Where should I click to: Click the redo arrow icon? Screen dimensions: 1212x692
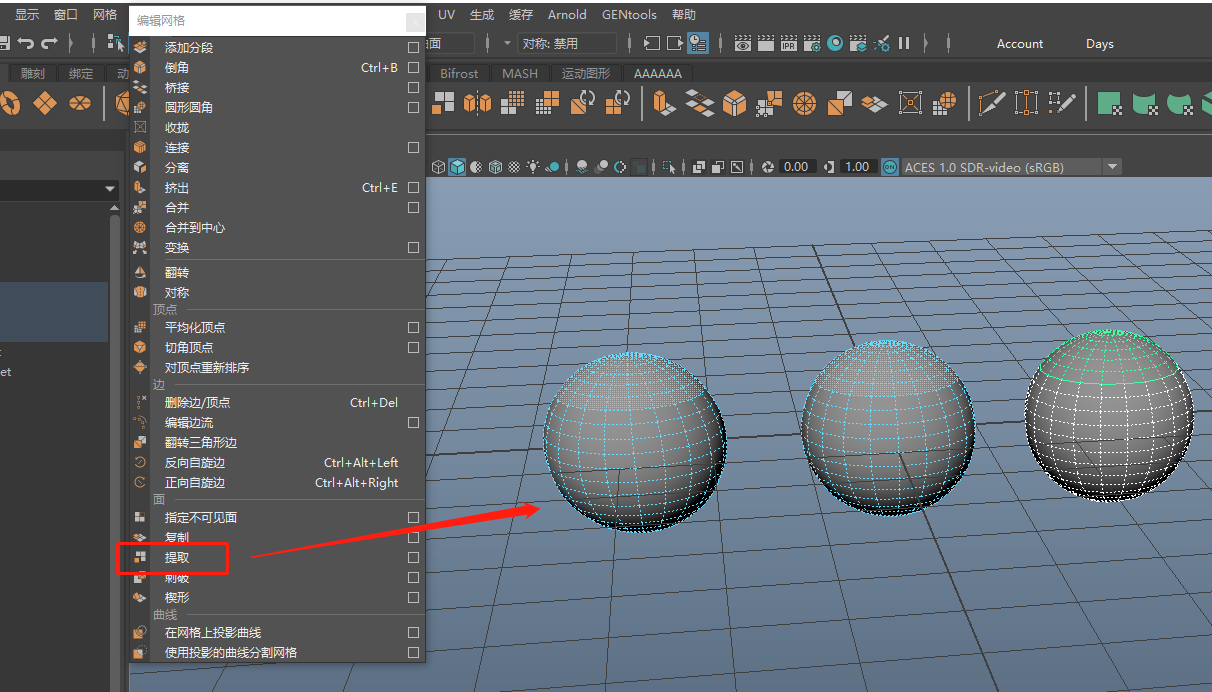tap(49, 43)
